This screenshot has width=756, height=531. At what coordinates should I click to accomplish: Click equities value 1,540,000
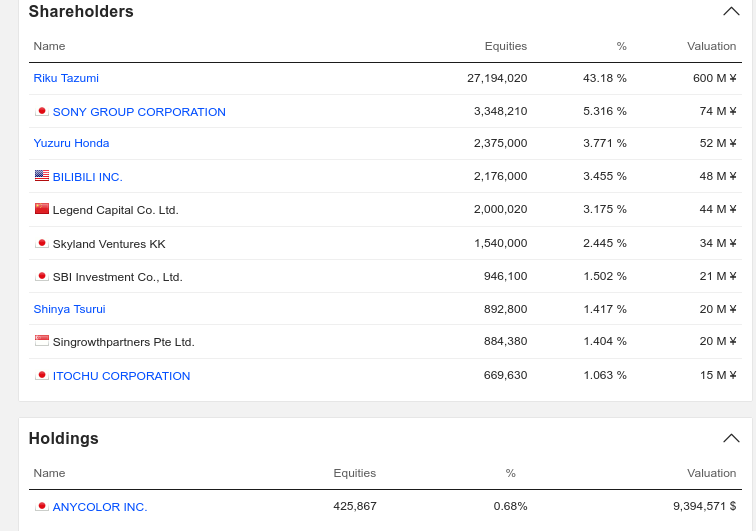coord(500,243)
